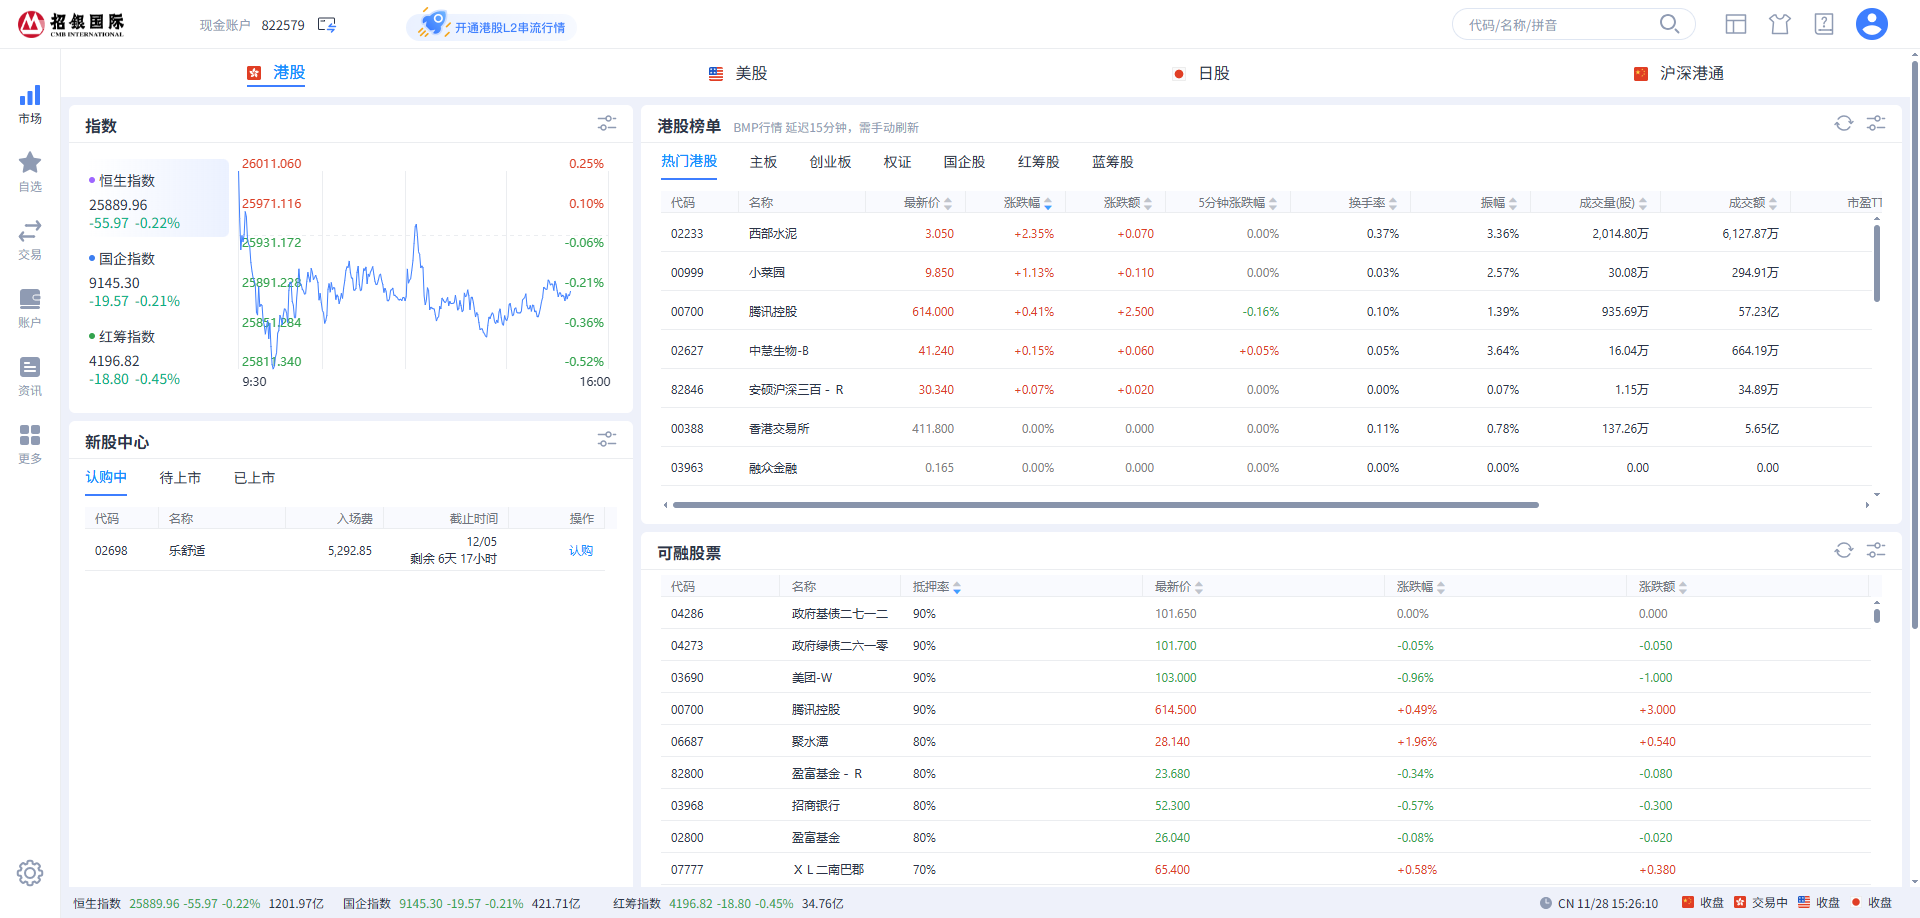The width and height of the screenshot is (1920, 918).
Task: Click the settings gear in sidebar
Action: pos(30,873)
